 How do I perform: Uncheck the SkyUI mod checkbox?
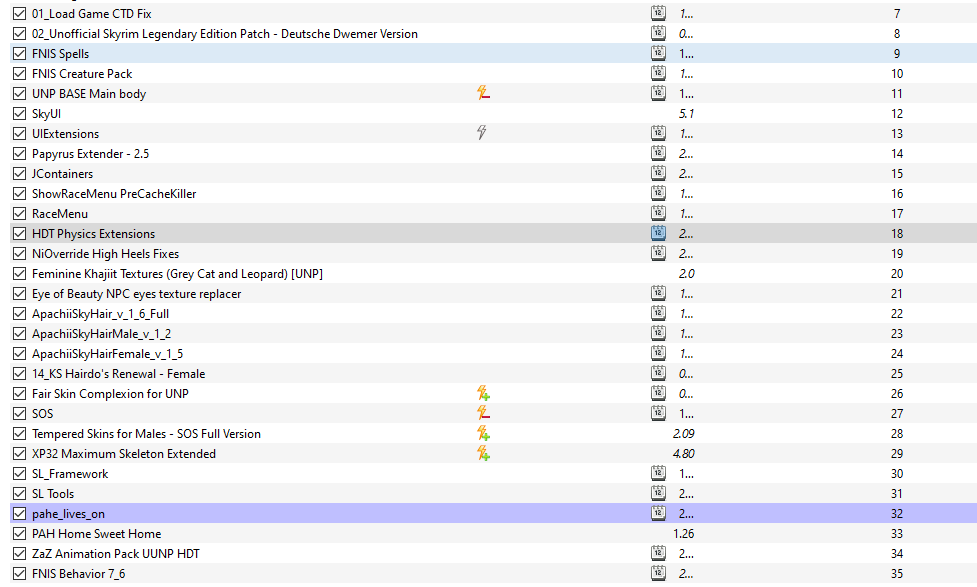pos(19,113)
